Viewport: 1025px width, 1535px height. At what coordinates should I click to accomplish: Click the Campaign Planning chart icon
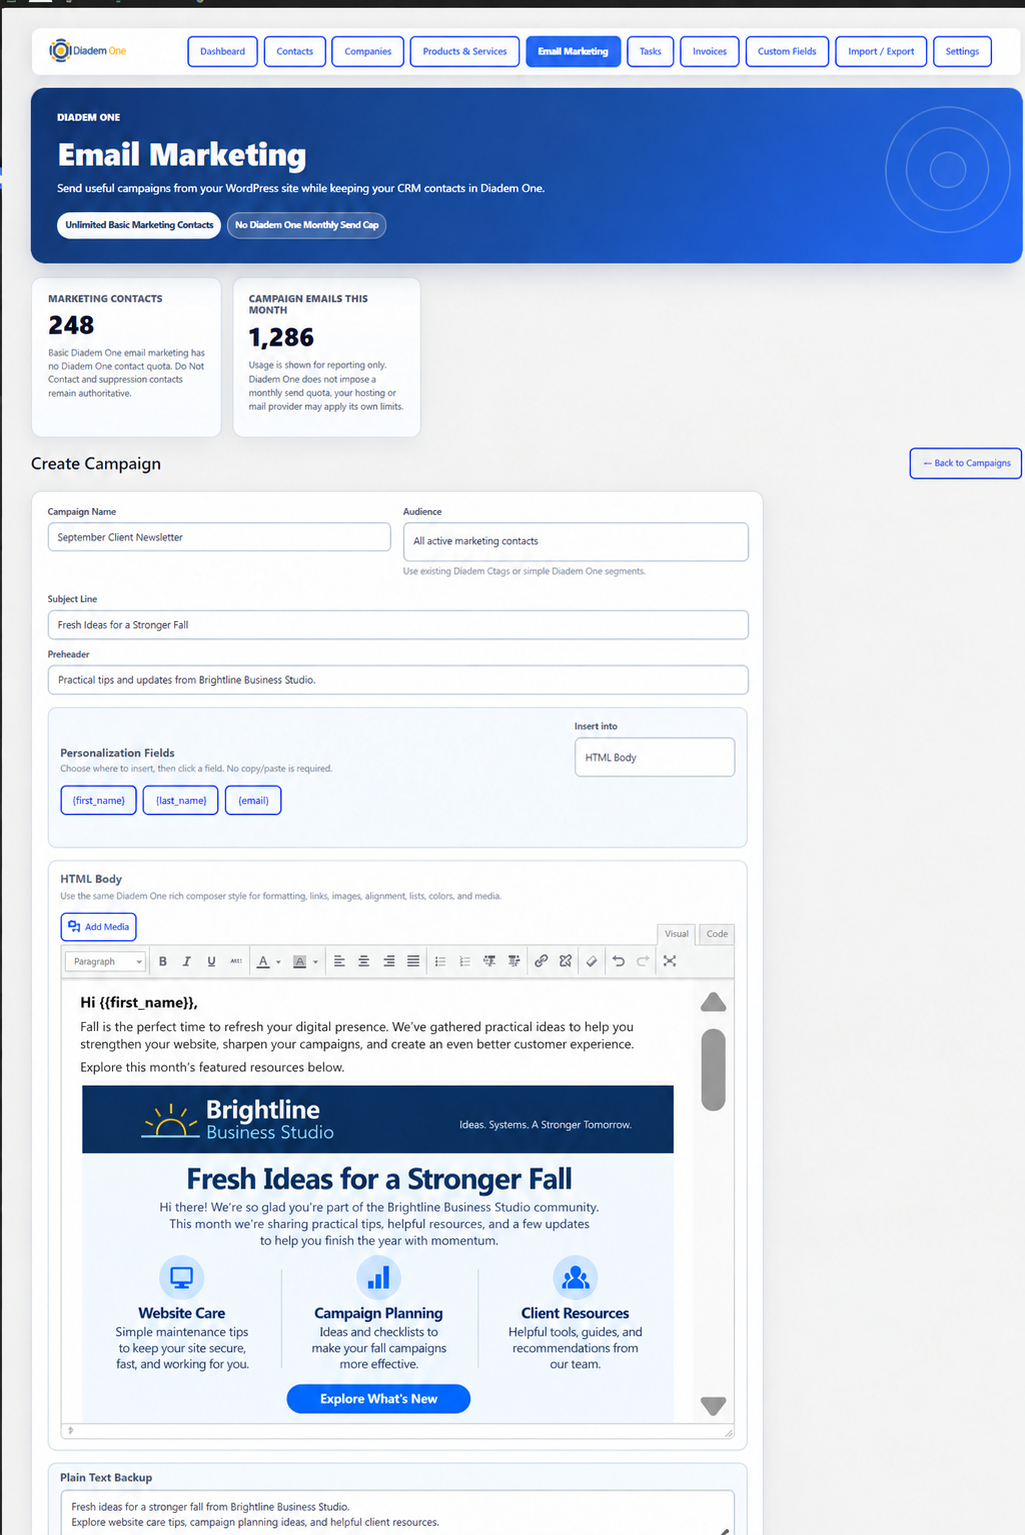[x=379, y=1278]
